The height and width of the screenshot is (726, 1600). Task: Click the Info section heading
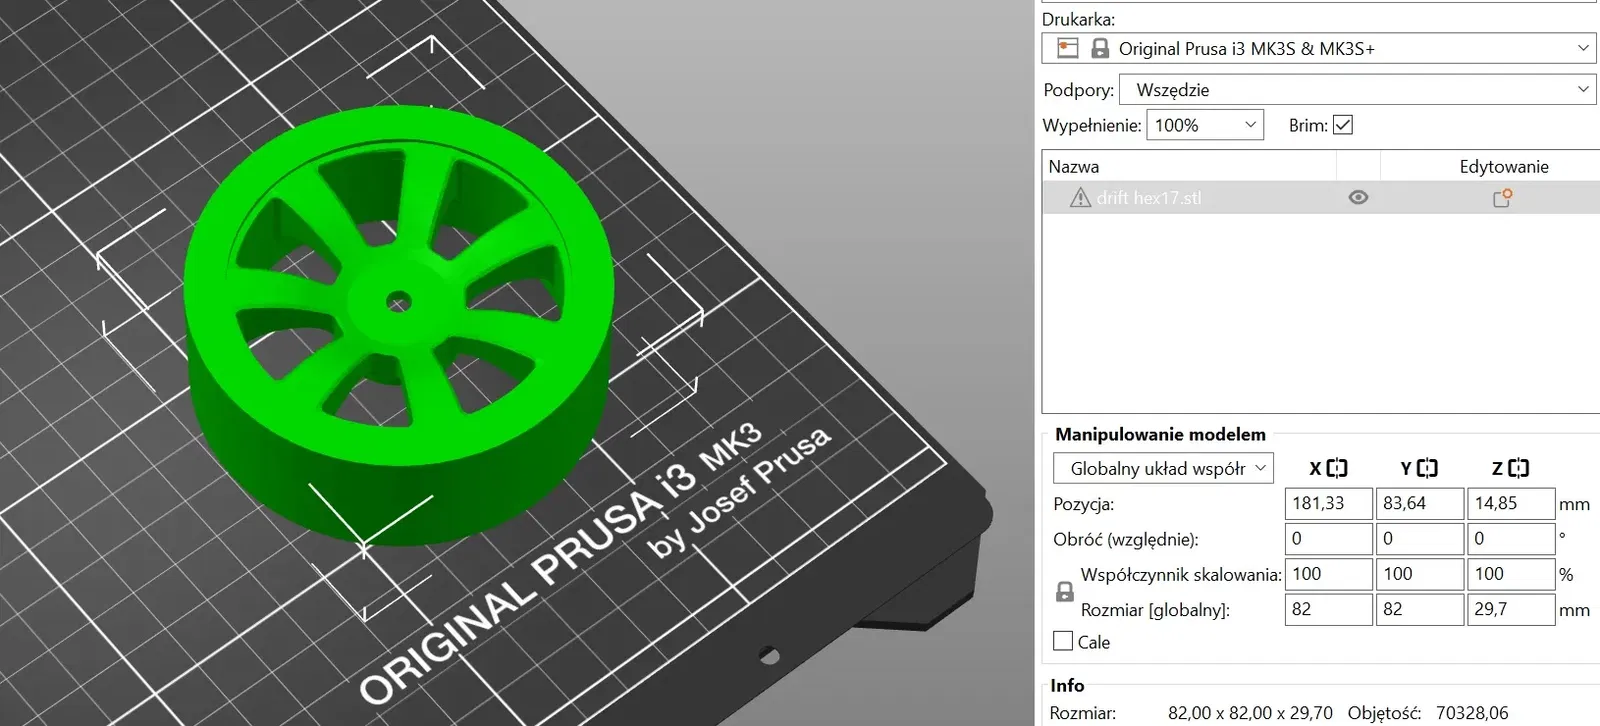click(1067, 685)
